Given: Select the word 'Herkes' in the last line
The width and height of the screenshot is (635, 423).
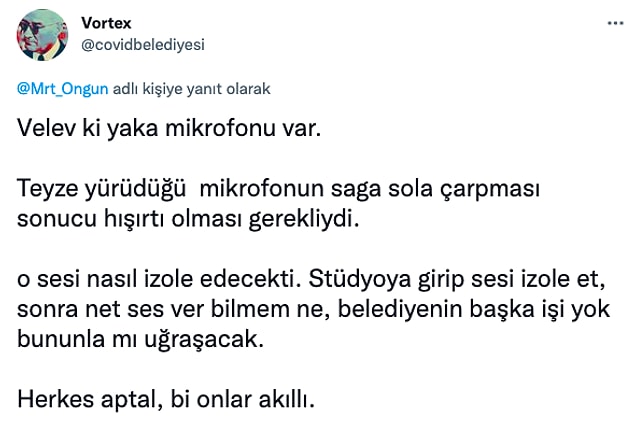Looking at the screenshot, I should [55, 400].
